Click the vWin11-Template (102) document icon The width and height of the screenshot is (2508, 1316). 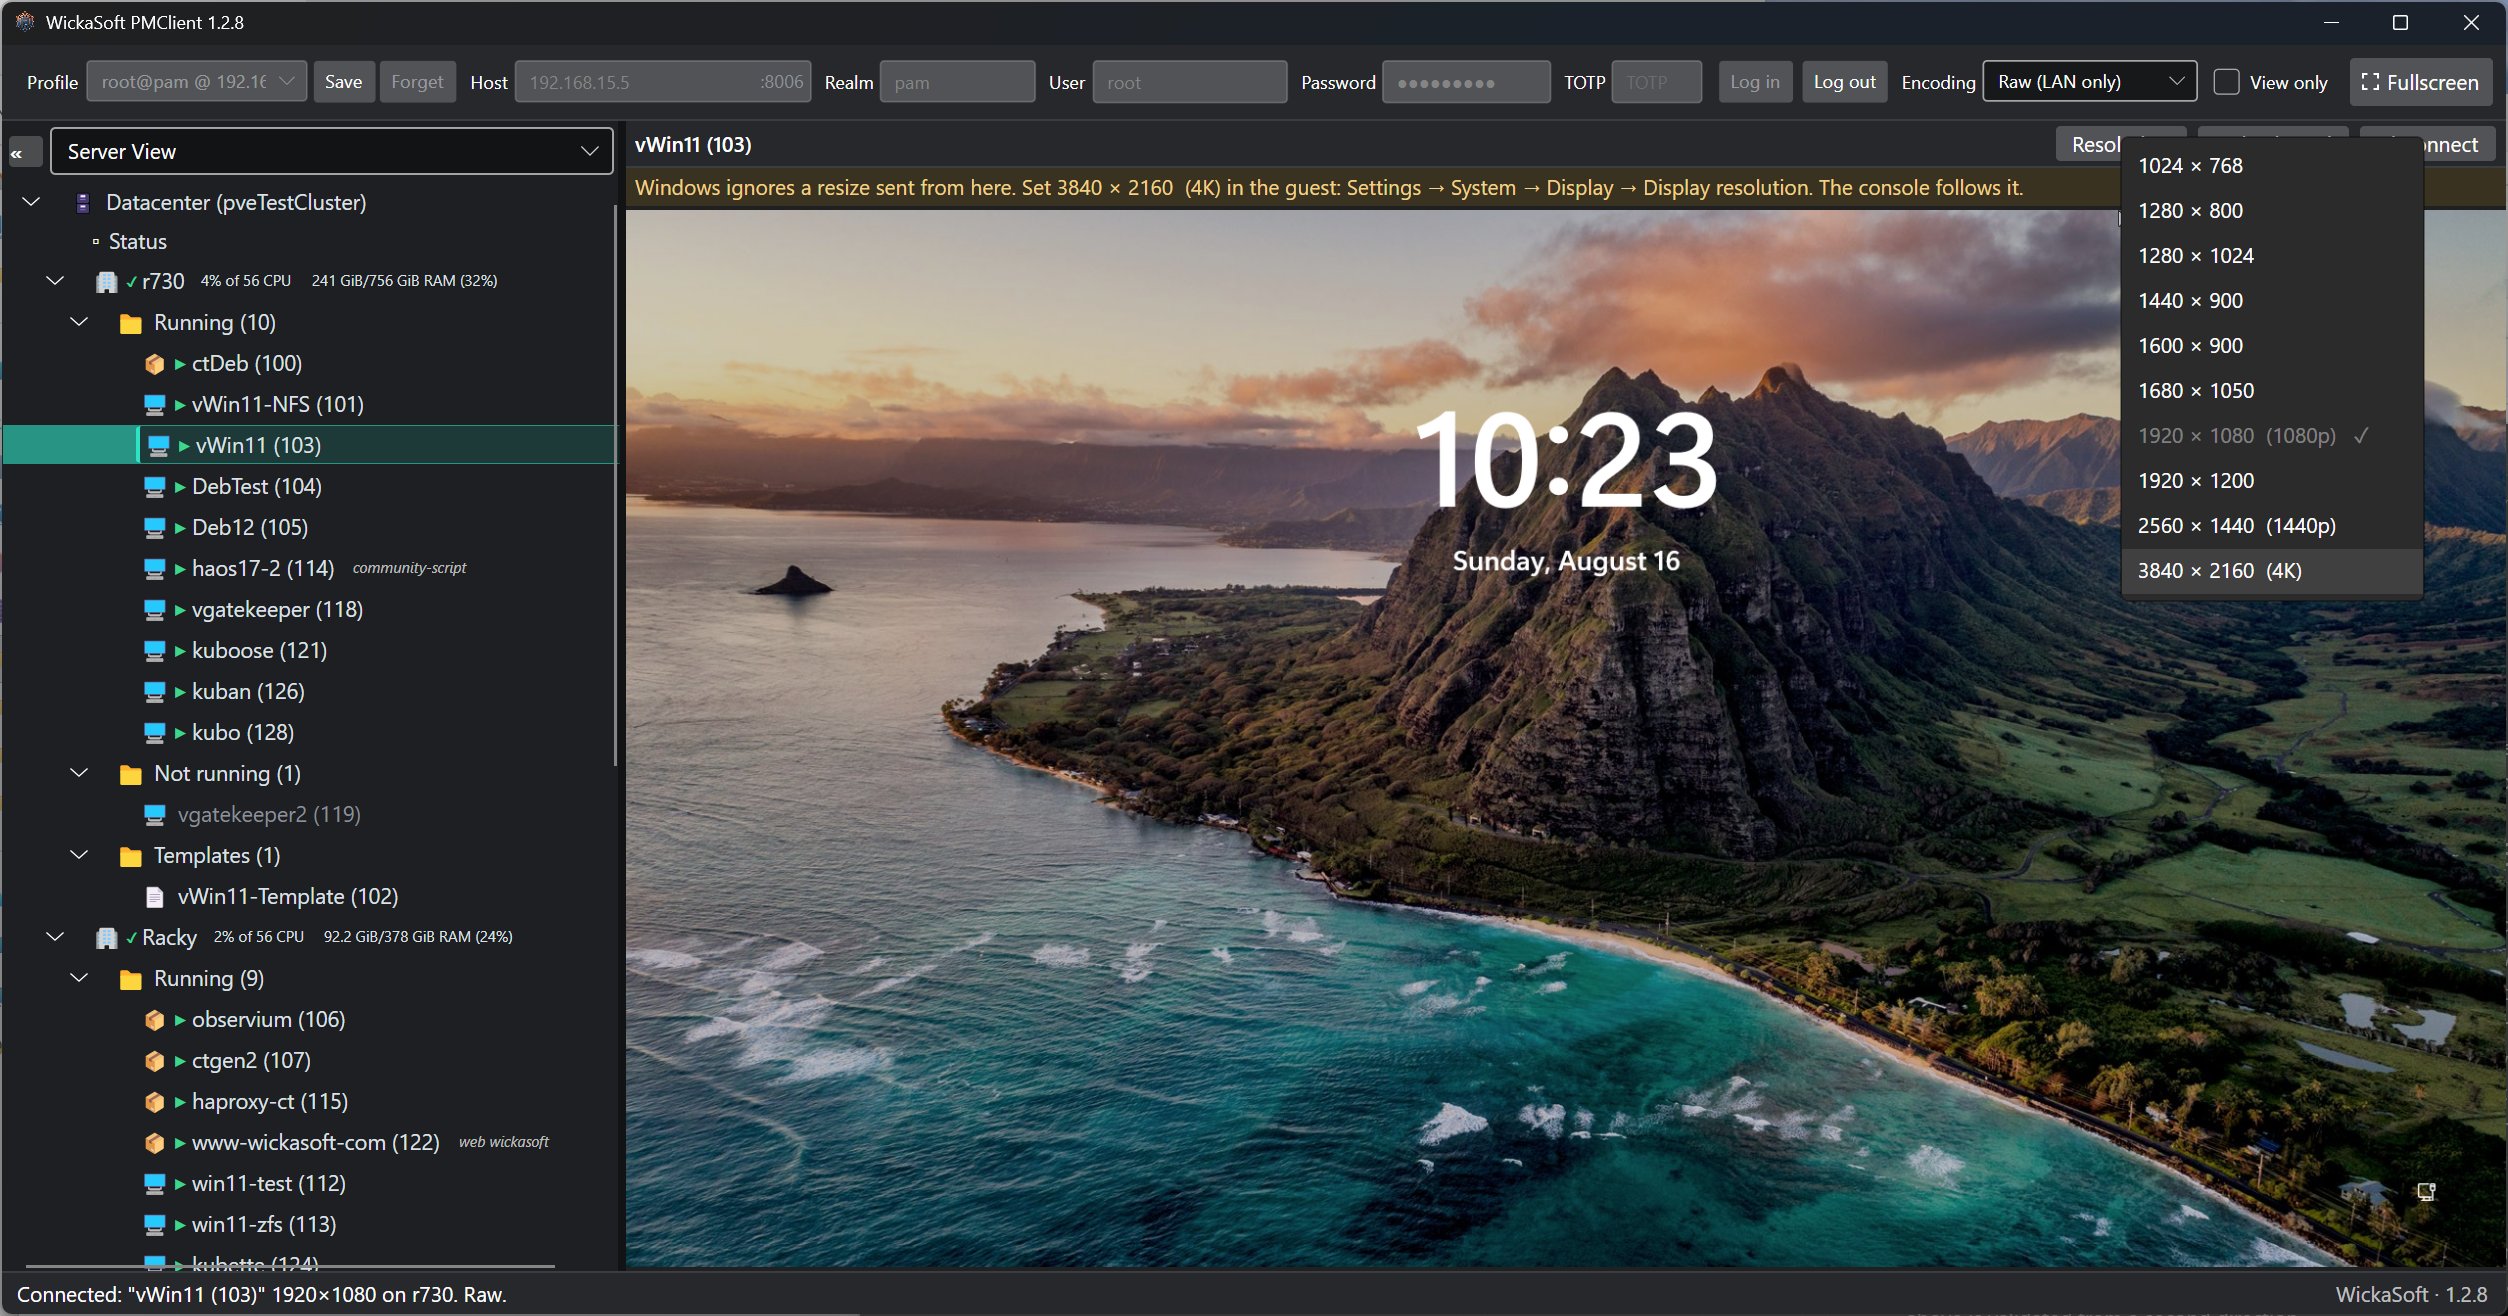154,897
